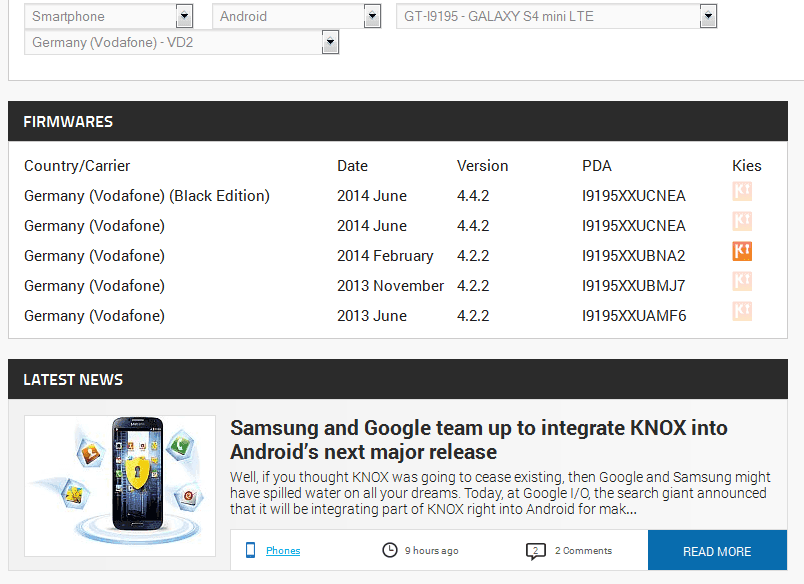
Task: Open the Smartphone device type dropdown
Action: coord(109,16)
